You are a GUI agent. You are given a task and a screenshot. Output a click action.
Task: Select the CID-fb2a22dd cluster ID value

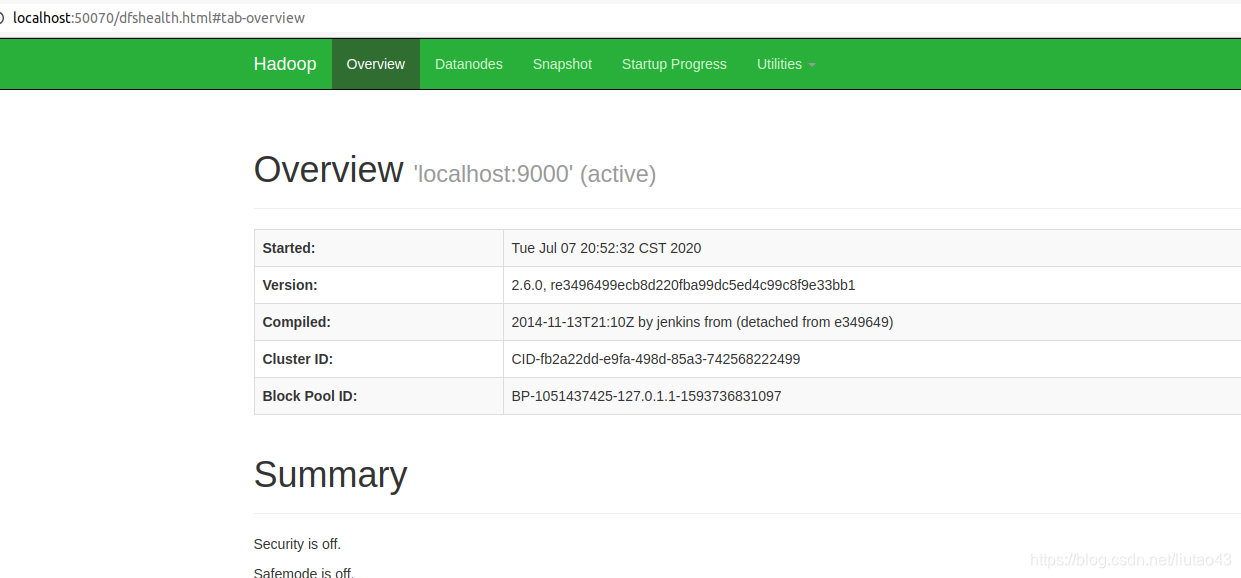(x=656, y=359)
